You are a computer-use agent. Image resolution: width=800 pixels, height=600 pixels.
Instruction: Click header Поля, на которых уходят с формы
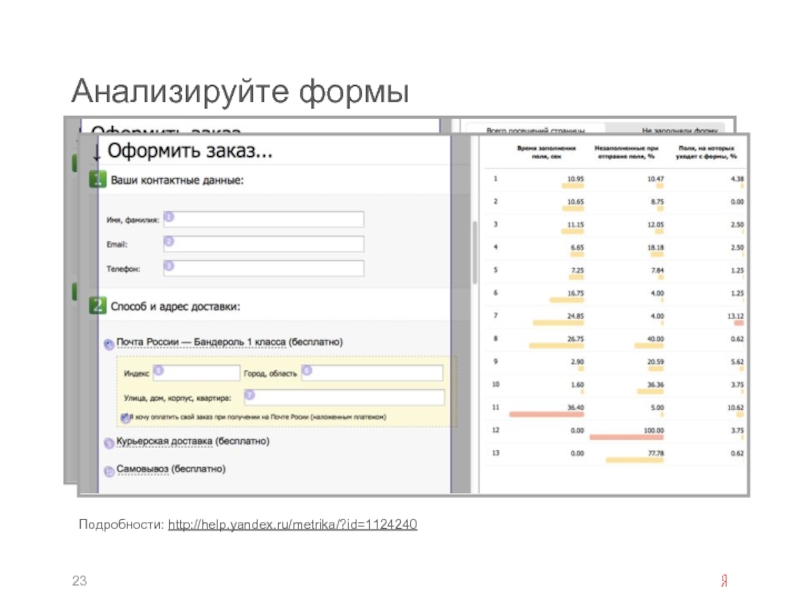(706, 152)
